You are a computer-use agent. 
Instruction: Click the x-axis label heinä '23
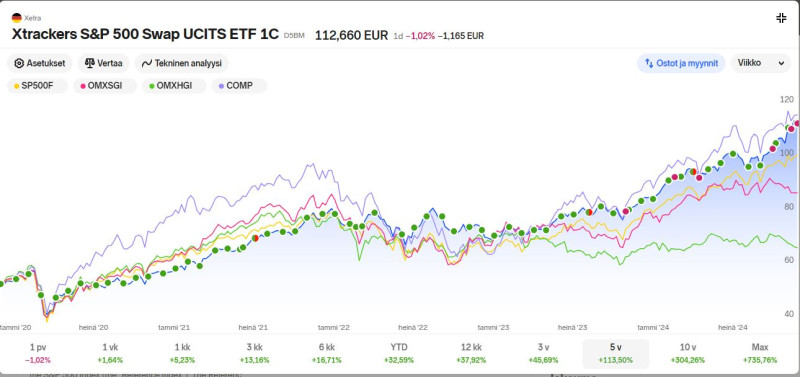click(x=573, y=328)
